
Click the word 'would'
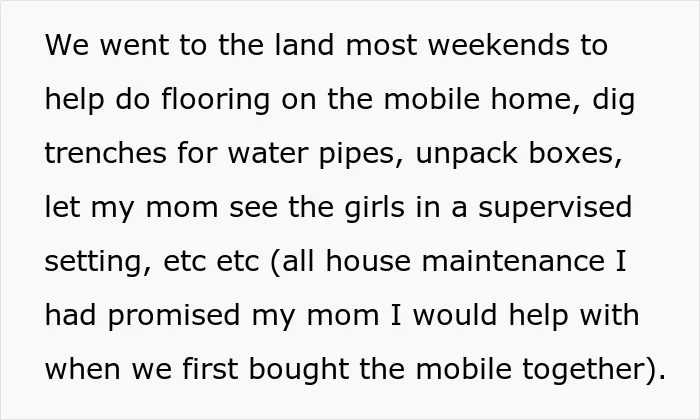point(454,315)
